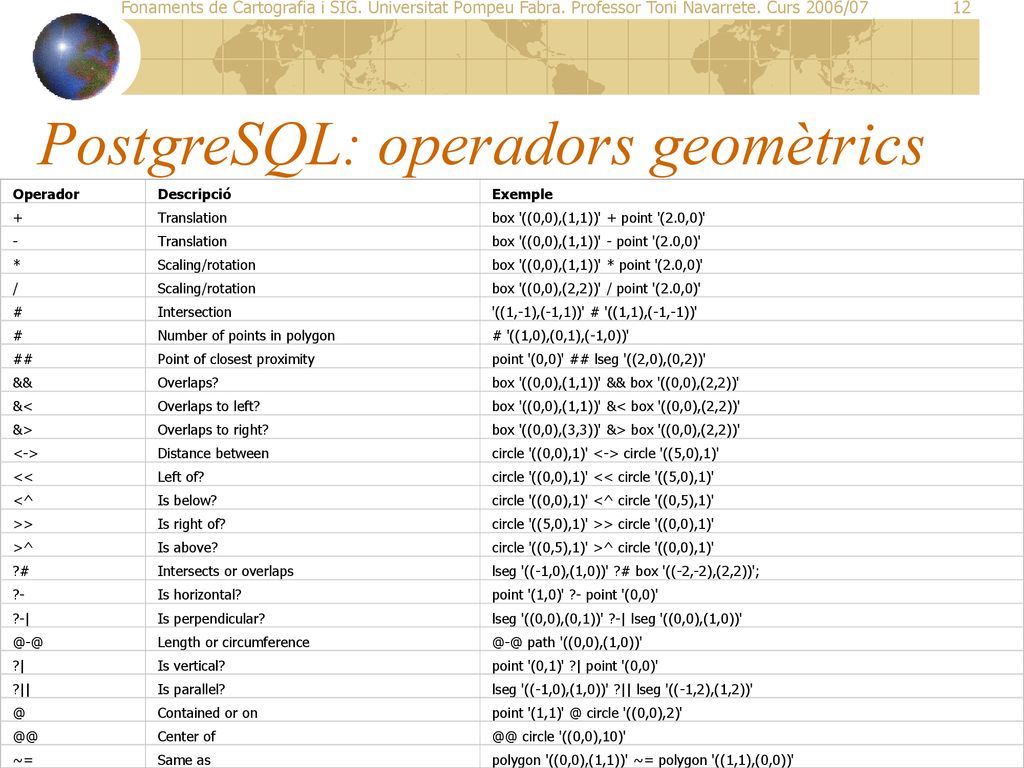Click 'Length or circumference' description
1024x768 pixels.
point(233,642)
